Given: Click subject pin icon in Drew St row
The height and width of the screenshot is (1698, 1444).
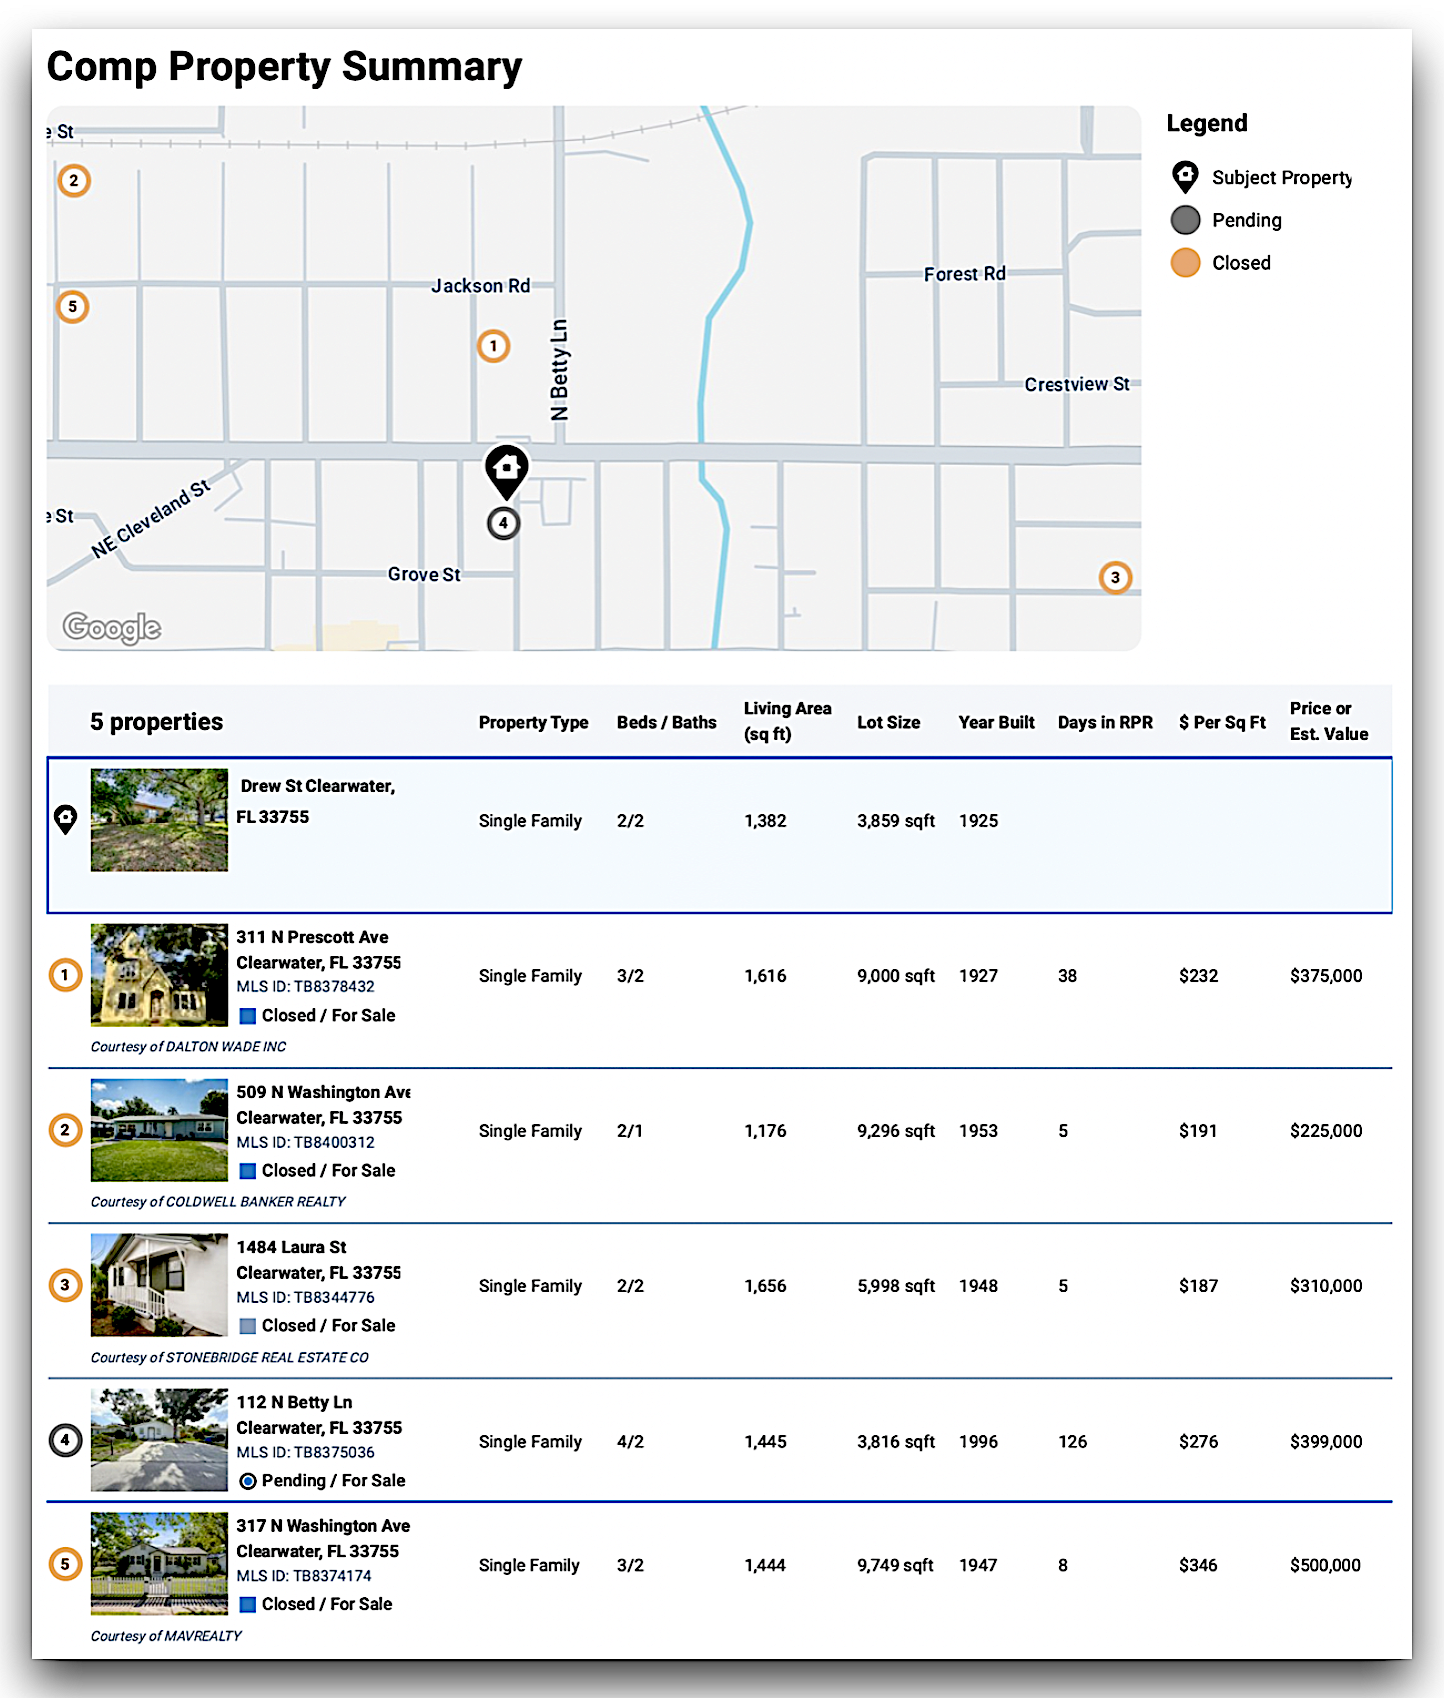Looking at the screenshot, I should 65,820.
